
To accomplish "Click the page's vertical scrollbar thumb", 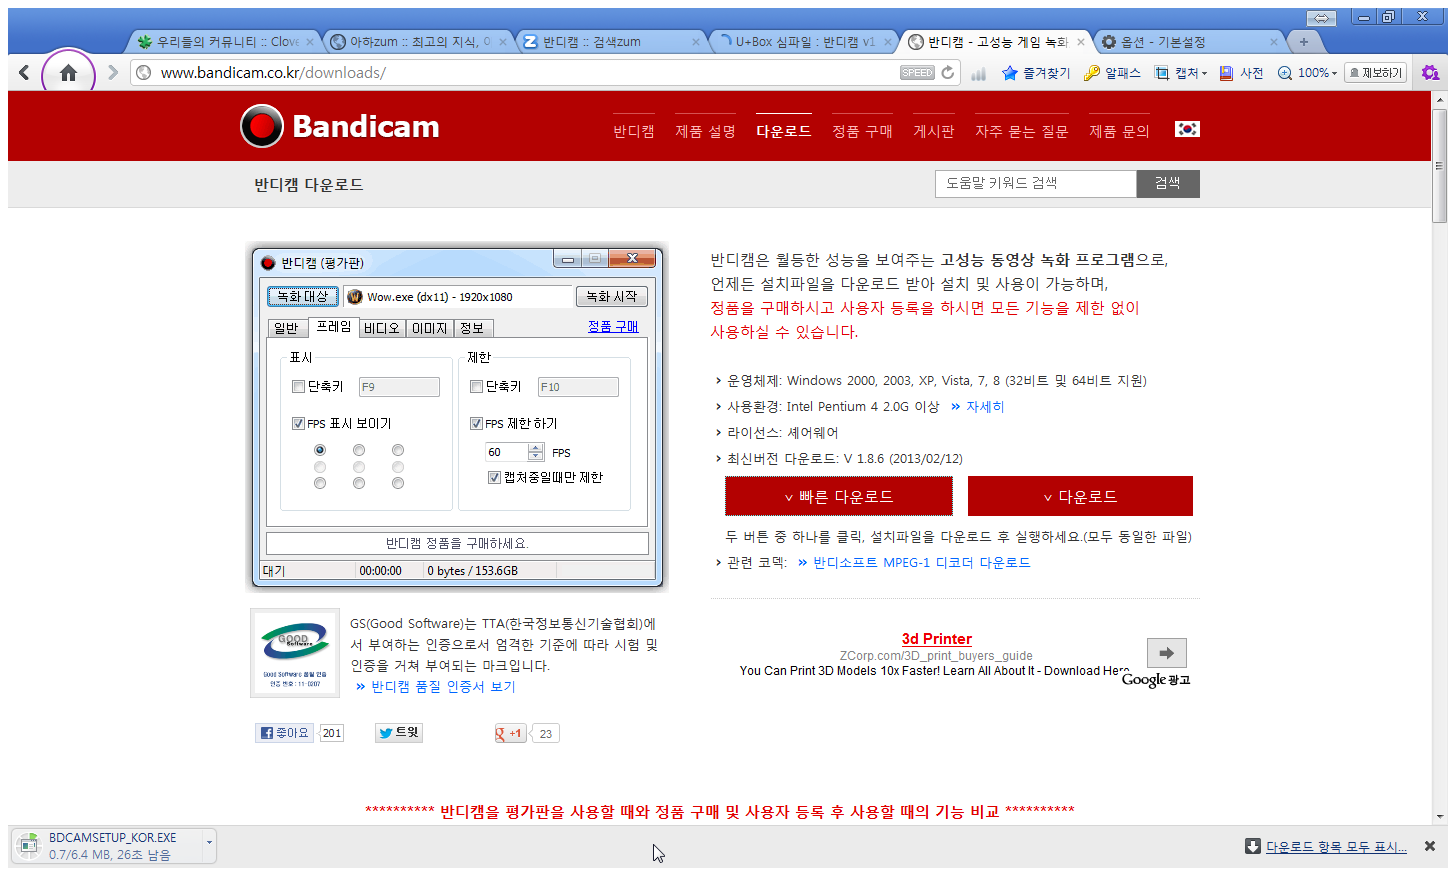I will click(x=1439, y=180).
